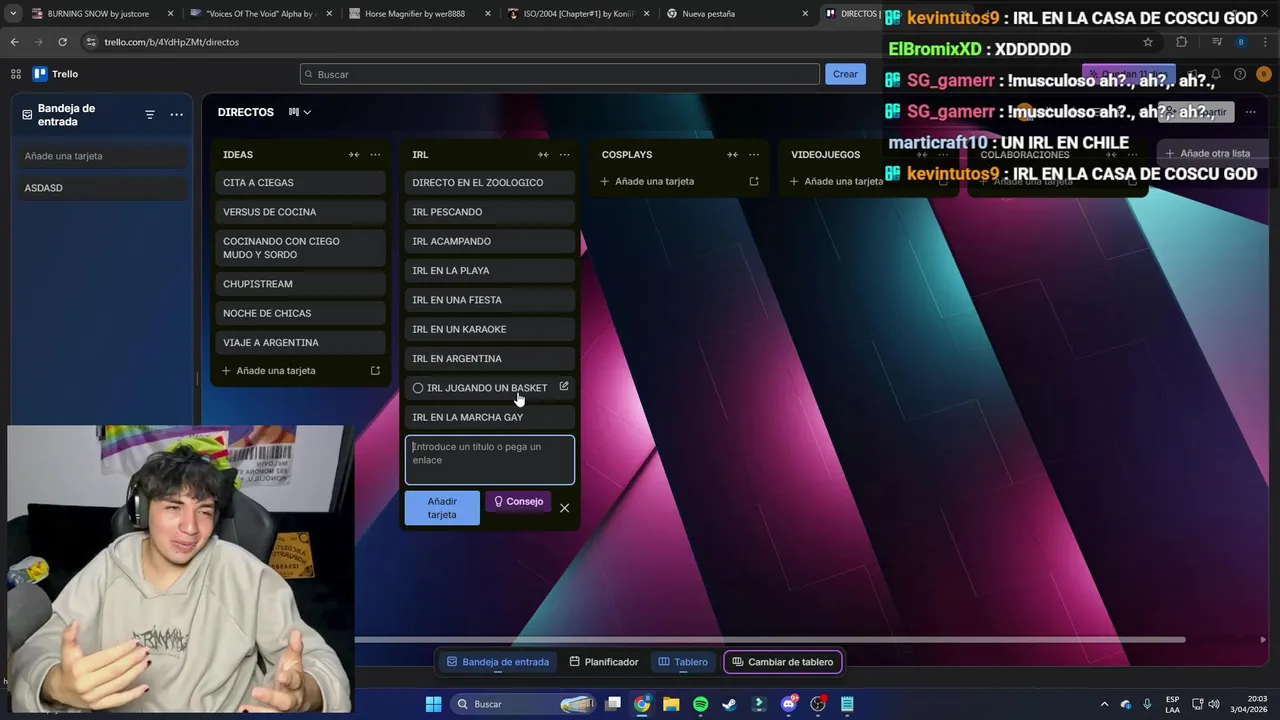Open the CHUPISTREAM card
The width and height of the screenshot is (1280, 720).
coord(300,284)
